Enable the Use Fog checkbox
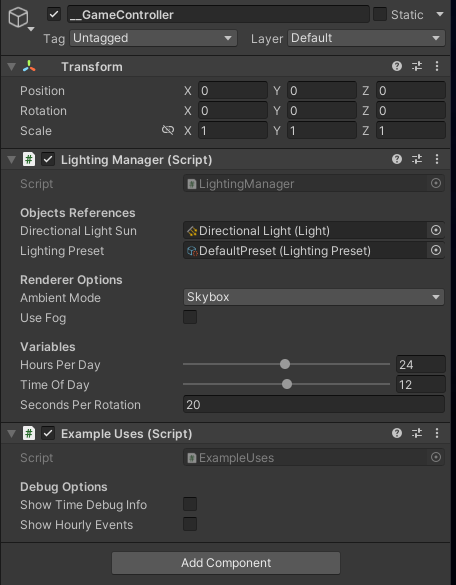This screenshot has width=456, height=585. [190, 317]
